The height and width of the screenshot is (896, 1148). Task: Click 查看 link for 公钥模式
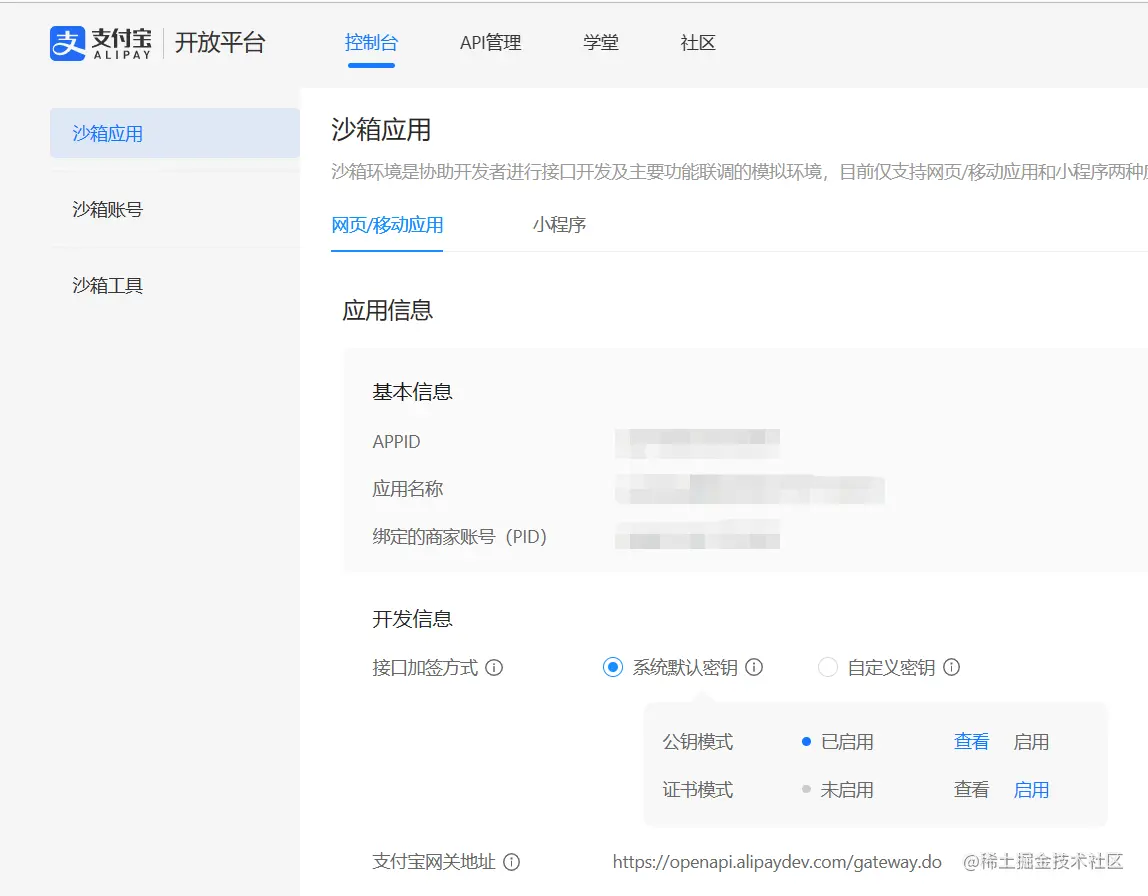(x=972, y=742)
